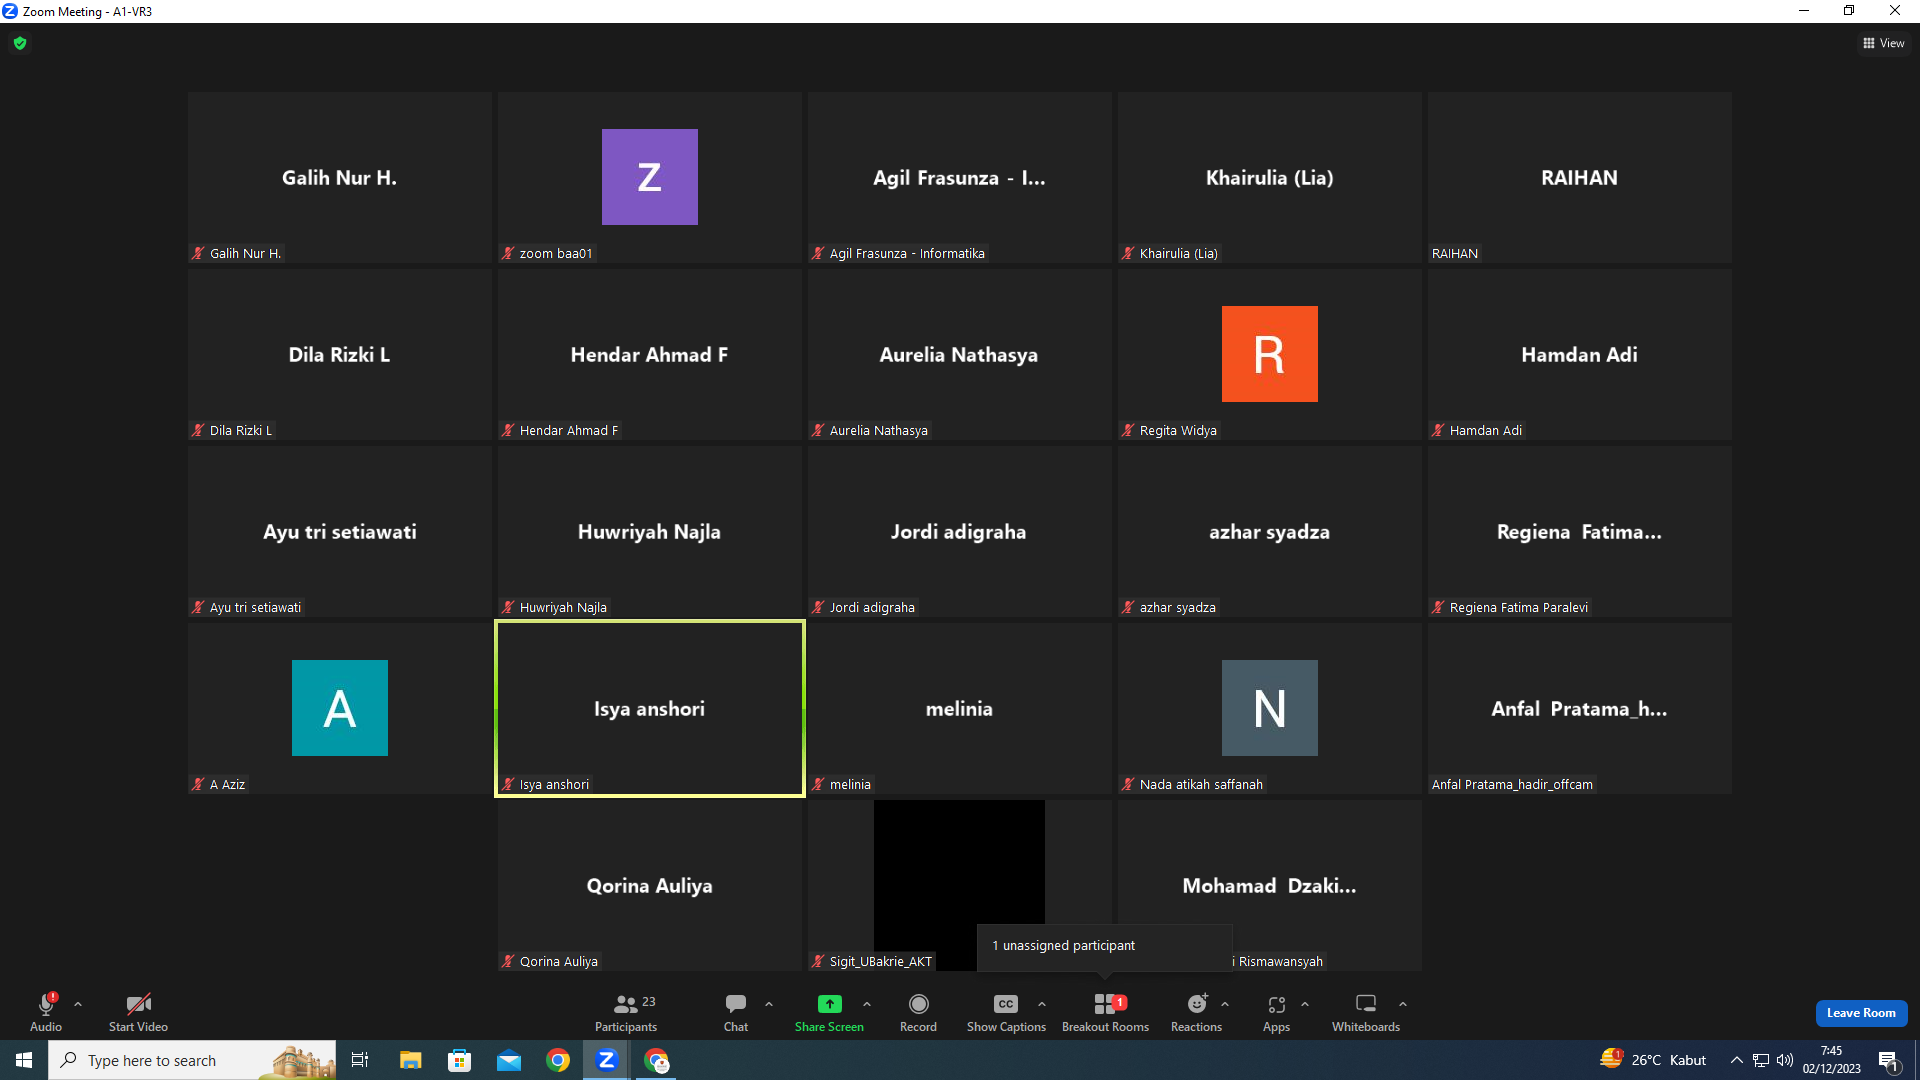Click Ayu tri setiawati participant tile
This screenshot has height=1080, width=1920.
pos(340,531)
